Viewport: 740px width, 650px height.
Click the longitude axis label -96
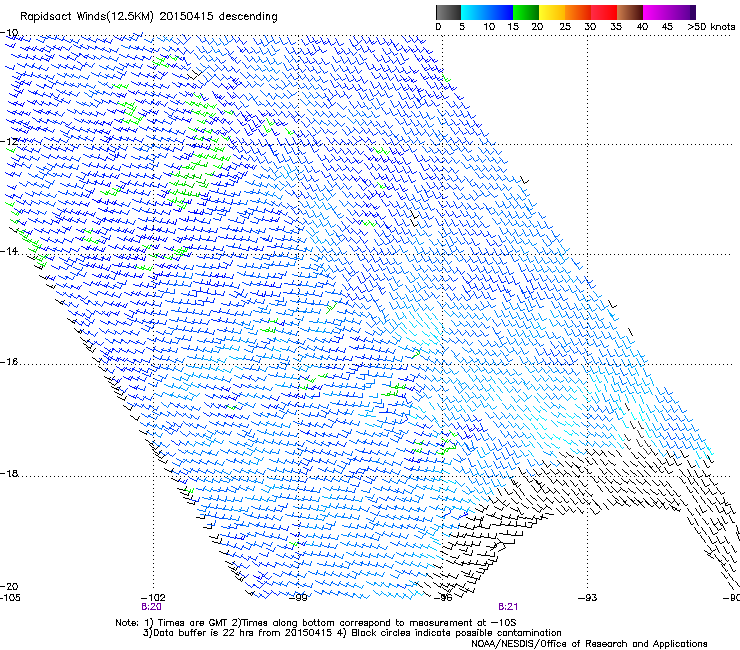point(443,597)
